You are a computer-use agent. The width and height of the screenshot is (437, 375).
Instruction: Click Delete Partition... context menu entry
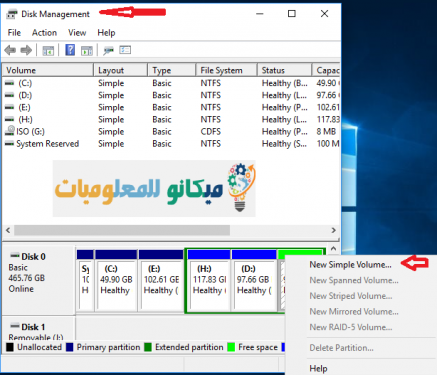(341, 348)
